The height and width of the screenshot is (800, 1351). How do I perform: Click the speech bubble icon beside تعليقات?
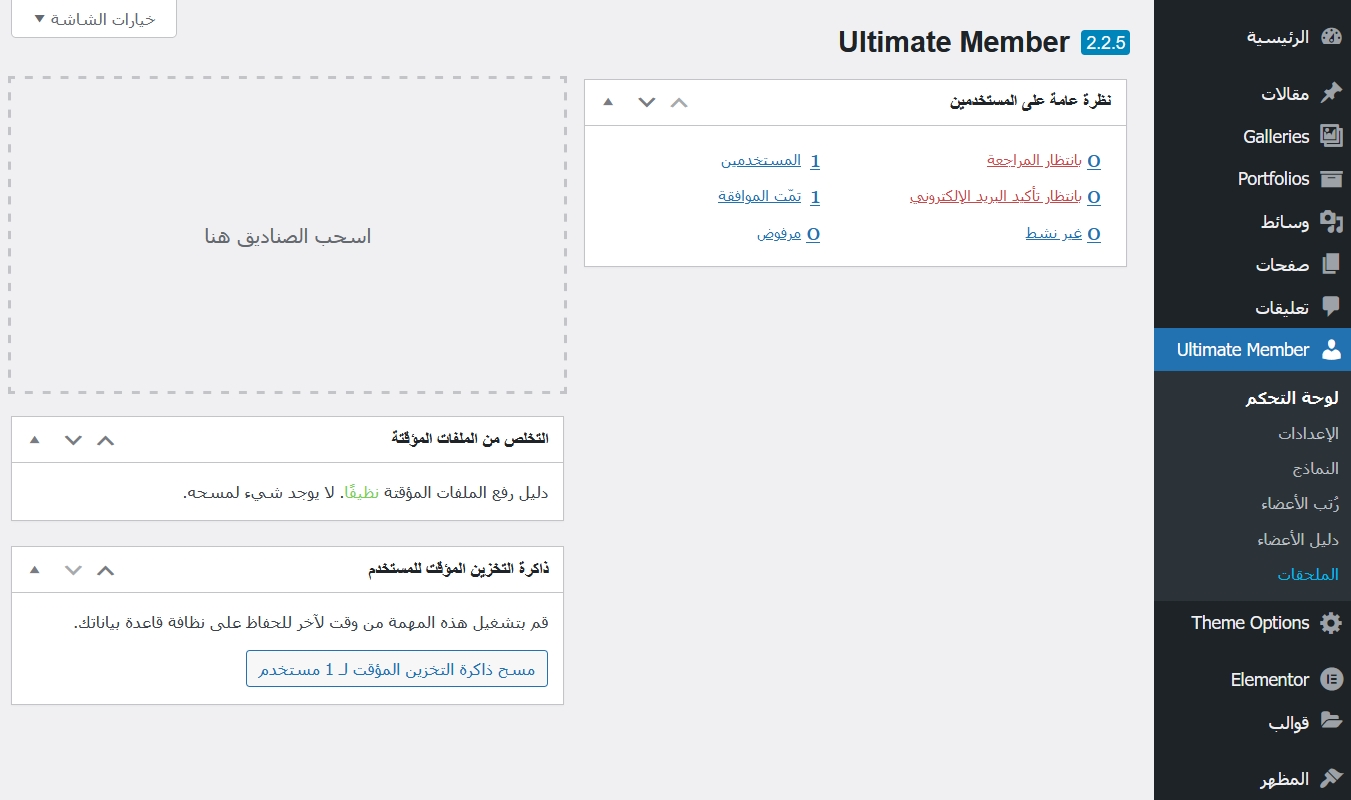1330,306
